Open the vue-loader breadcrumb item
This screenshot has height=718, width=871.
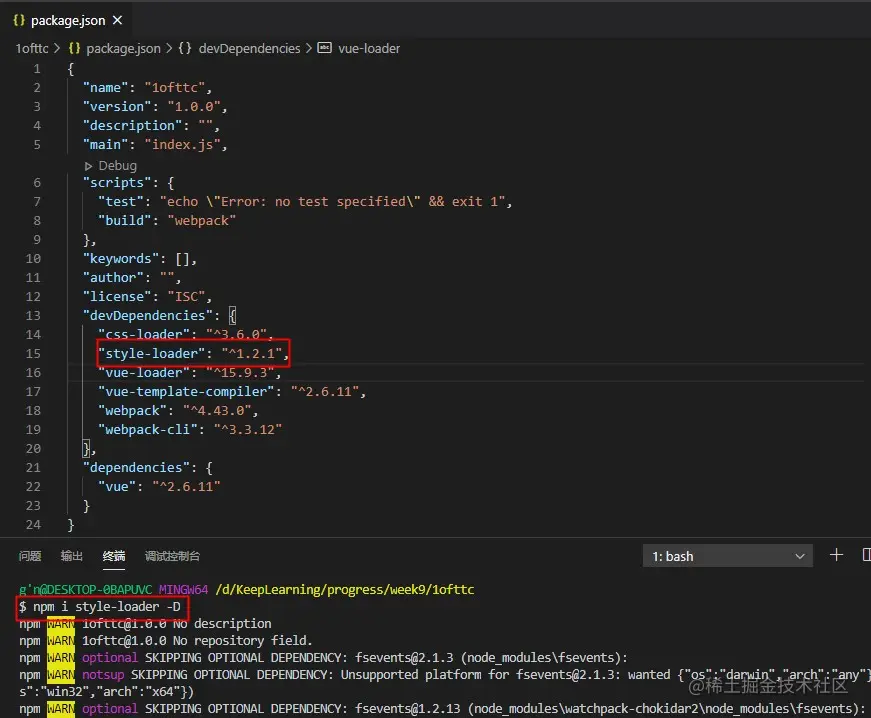point(369,49)
